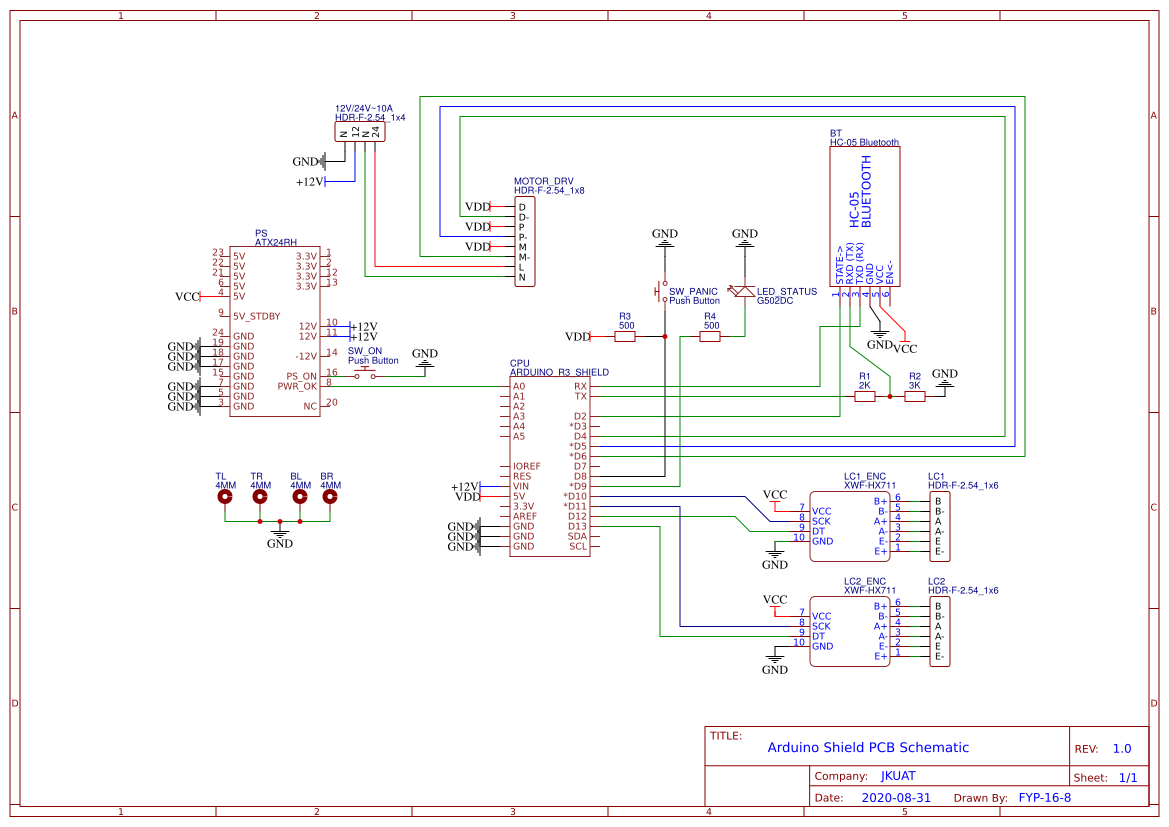1169x827 pixels.
Task: Toggle the SW_ON push button
Action: pos(365,370)
